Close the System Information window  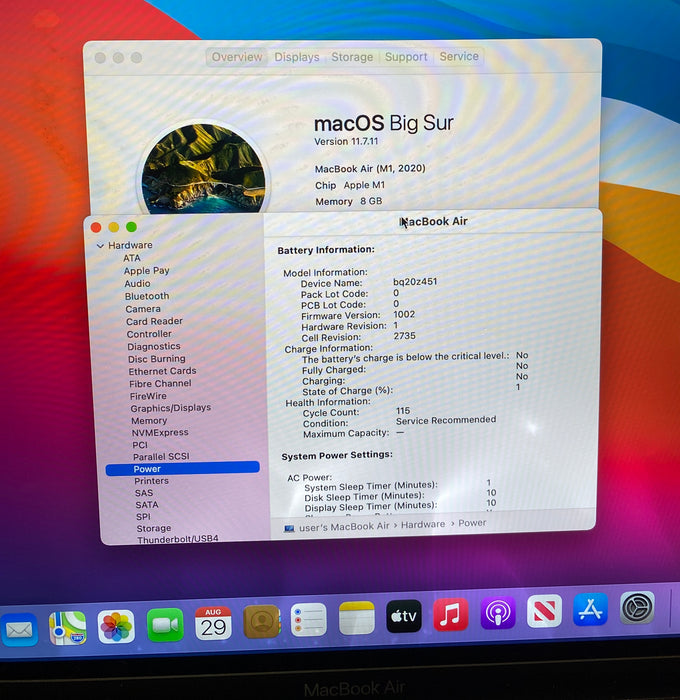[x=96, y=228]
